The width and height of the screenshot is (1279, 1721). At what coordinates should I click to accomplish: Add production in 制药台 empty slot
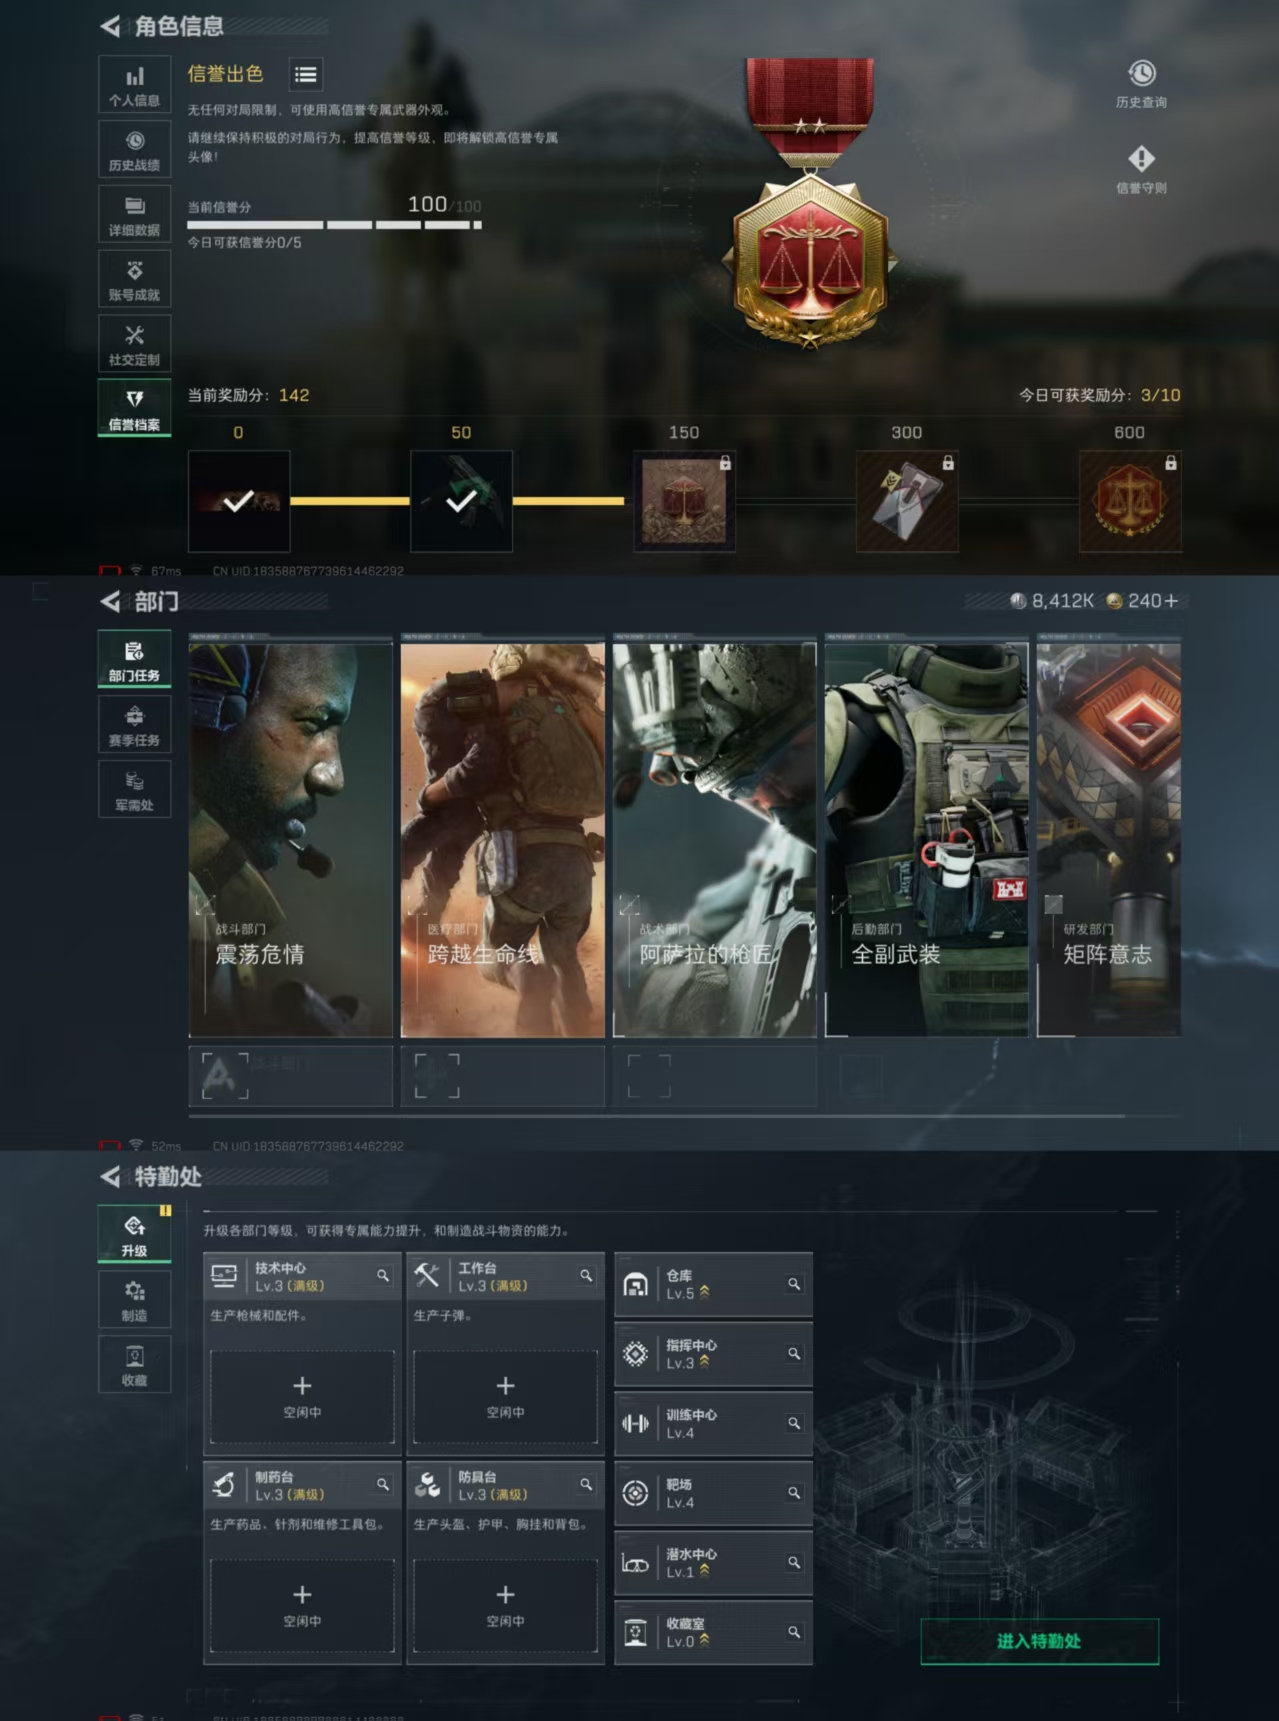click(x=302, y=1605)
